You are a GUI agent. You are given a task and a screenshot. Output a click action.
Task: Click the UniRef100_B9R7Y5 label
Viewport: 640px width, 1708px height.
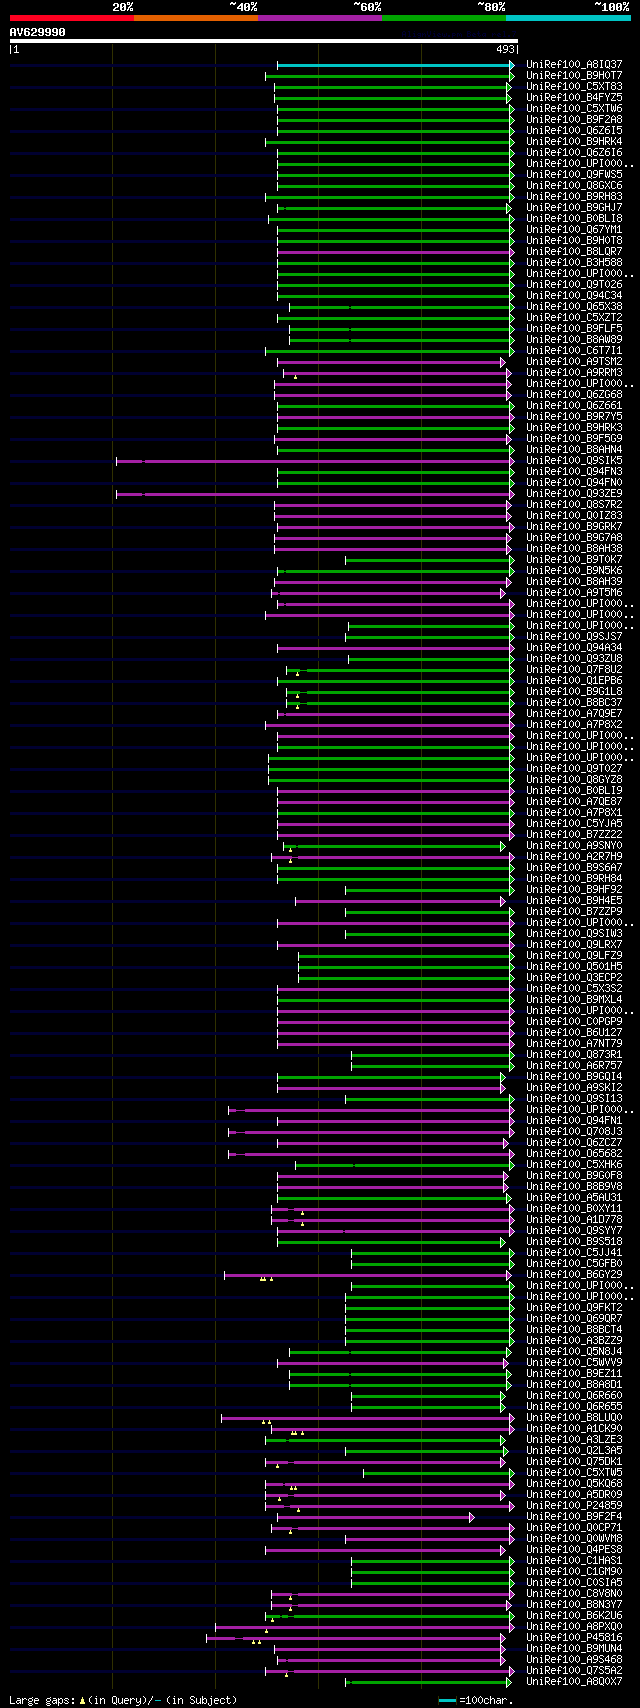click(x=574, y=417)
